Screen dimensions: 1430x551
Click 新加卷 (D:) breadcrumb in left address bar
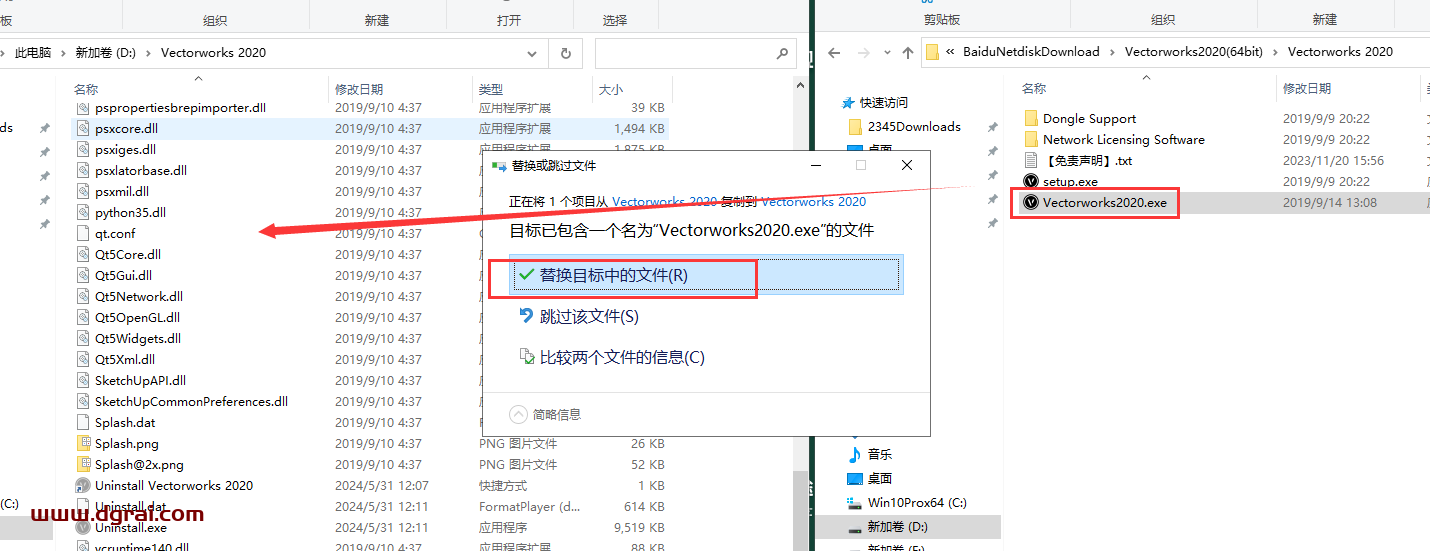click(106, 53)
